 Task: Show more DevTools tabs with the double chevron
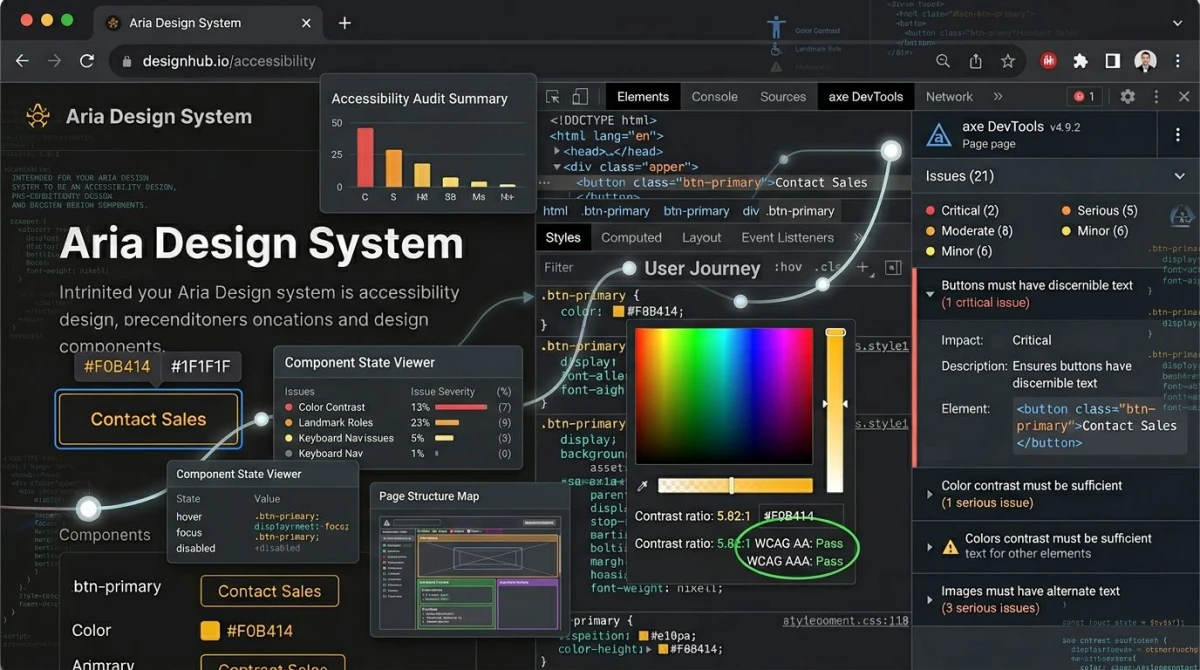pyautogui.click(x=998, y=97)
